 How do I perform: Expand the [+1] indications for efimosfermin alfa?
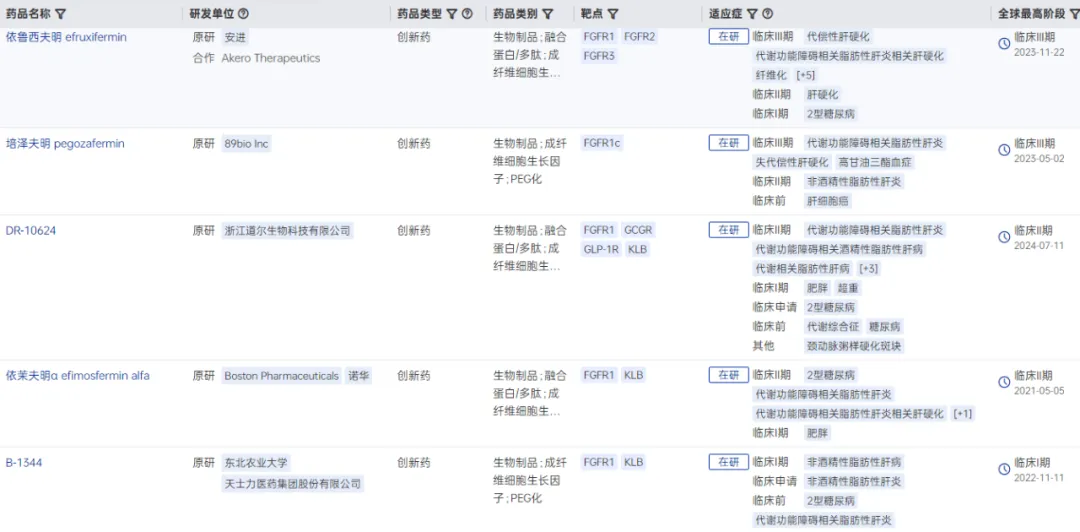pyautogui.click(x=963, y=414)
